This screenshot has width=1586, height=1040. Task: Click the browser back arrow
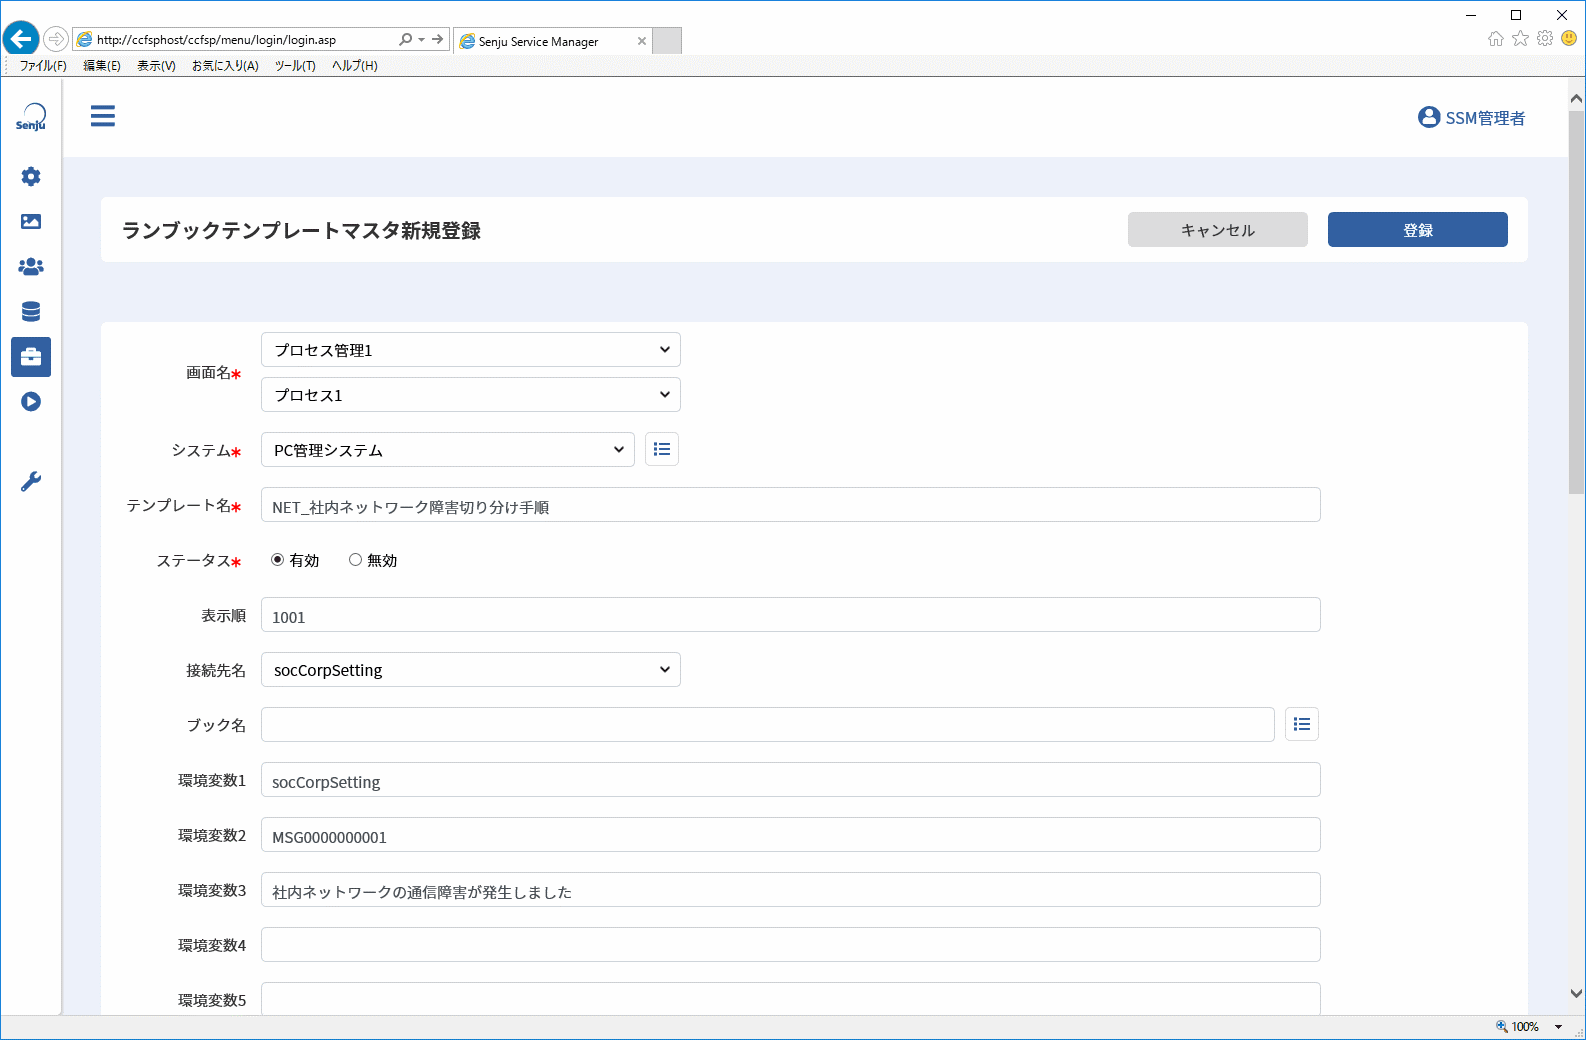[21, 39]
